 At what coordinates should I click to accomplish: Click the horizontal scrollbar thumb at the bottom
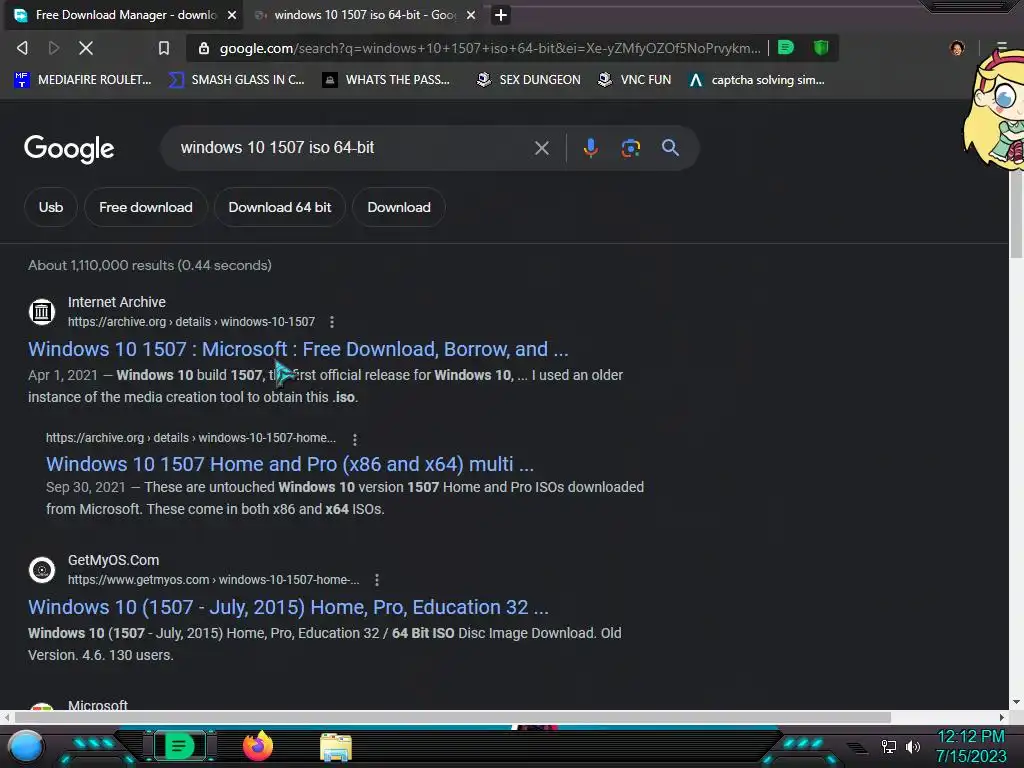pyautogui.click(x=453, y=718)
